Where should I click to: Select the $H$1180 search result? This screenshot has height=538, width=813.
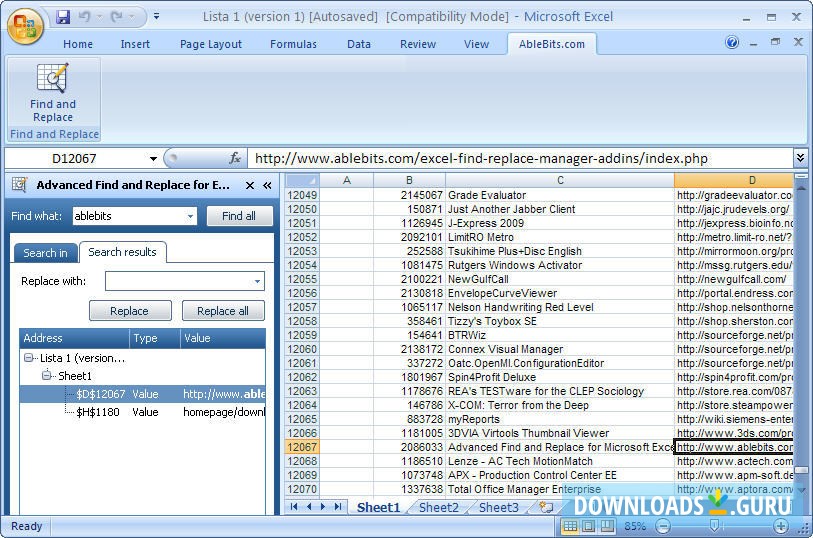point(143,412)
